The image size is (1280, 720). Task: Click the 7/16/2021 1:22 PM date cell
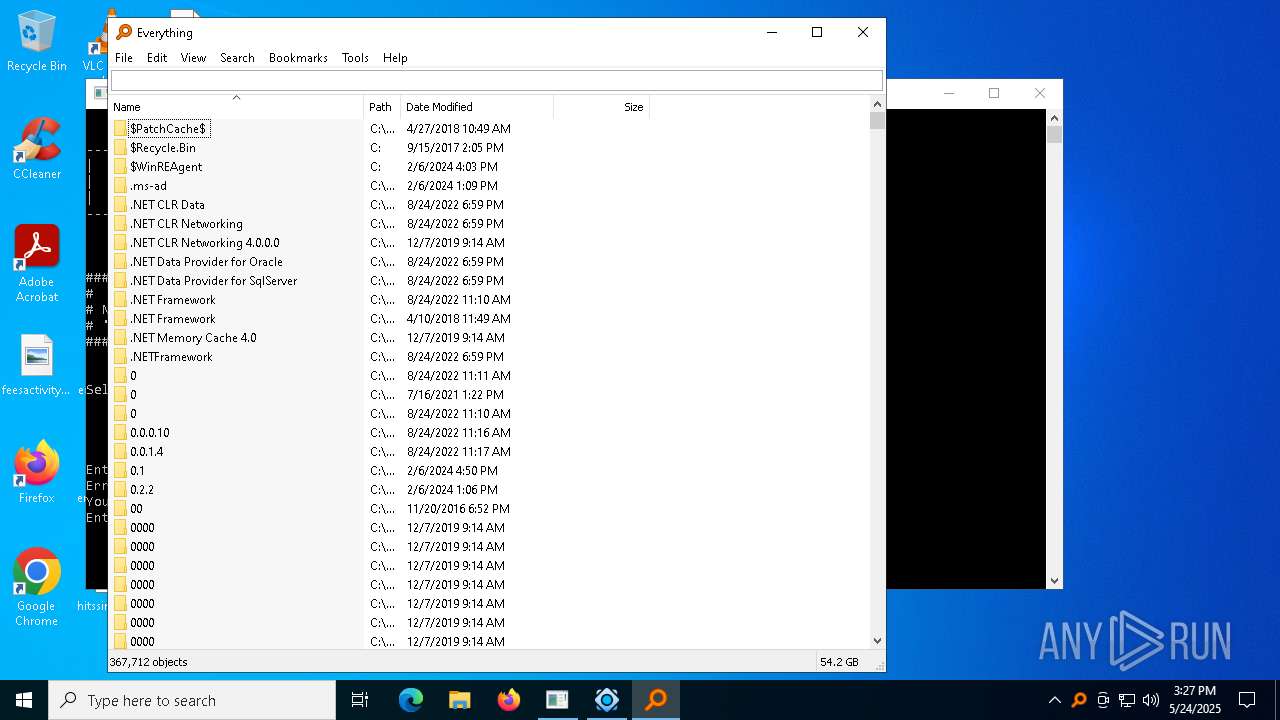click(455, 395)
